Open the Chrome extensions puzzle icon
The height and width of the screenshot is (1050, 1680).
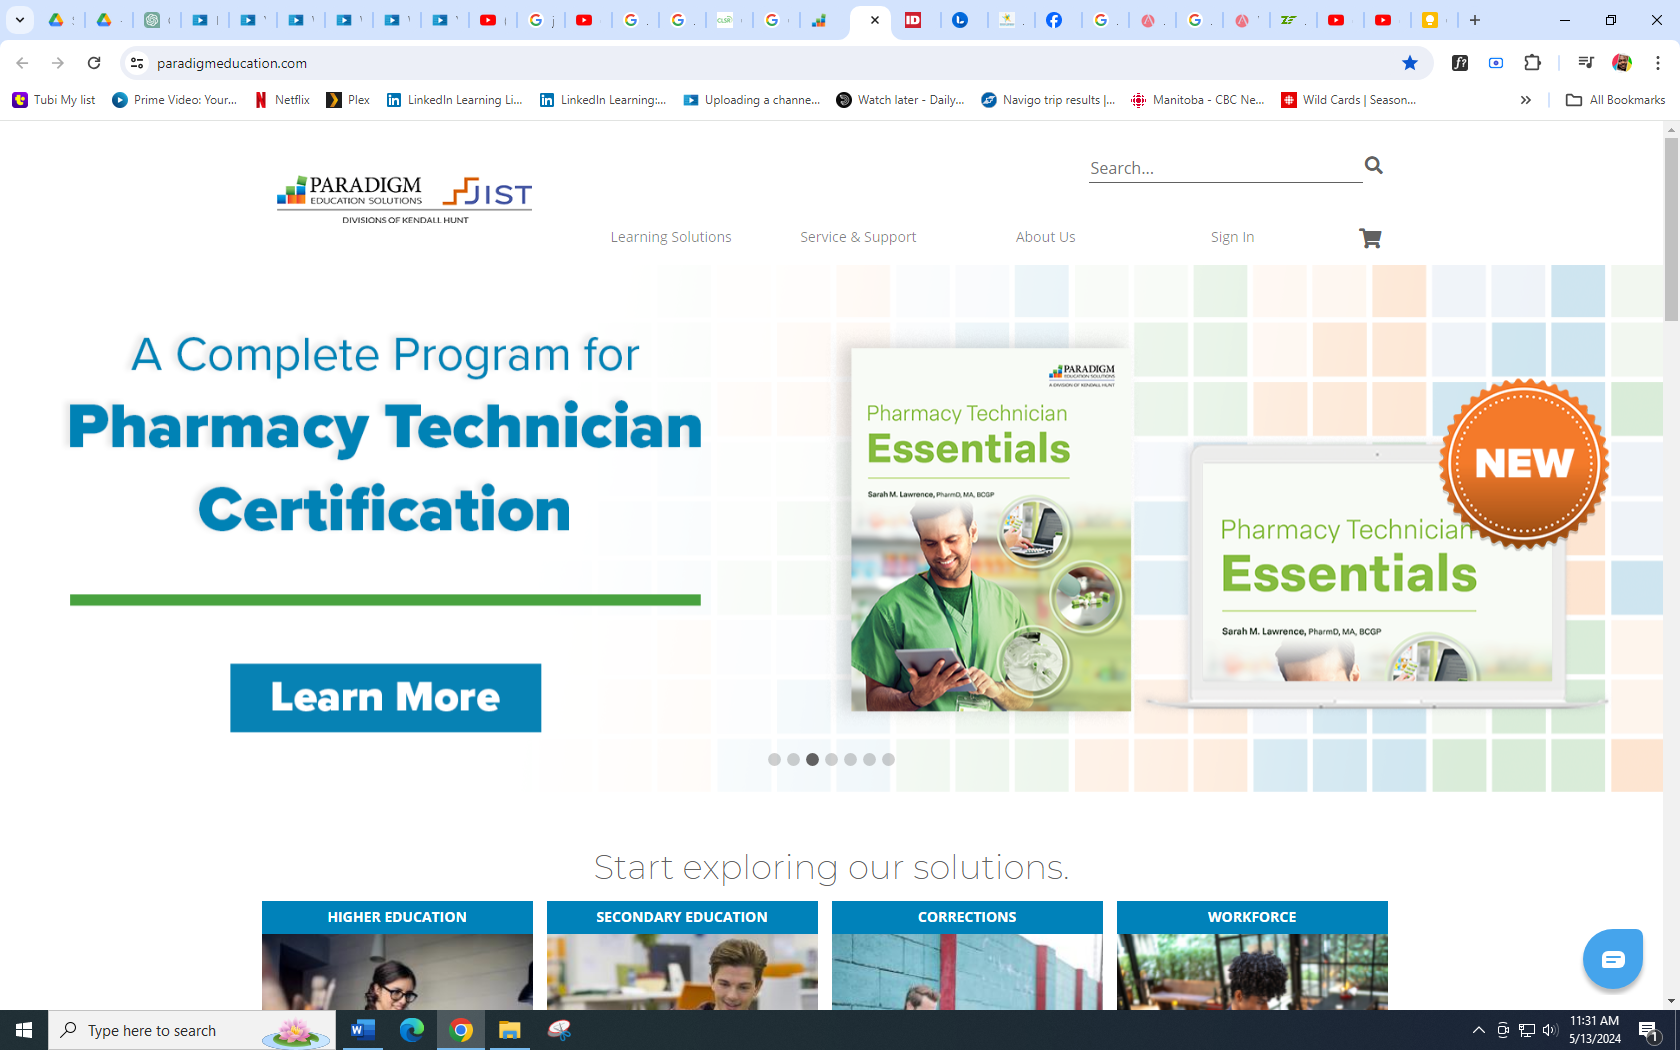point(1532,63)
